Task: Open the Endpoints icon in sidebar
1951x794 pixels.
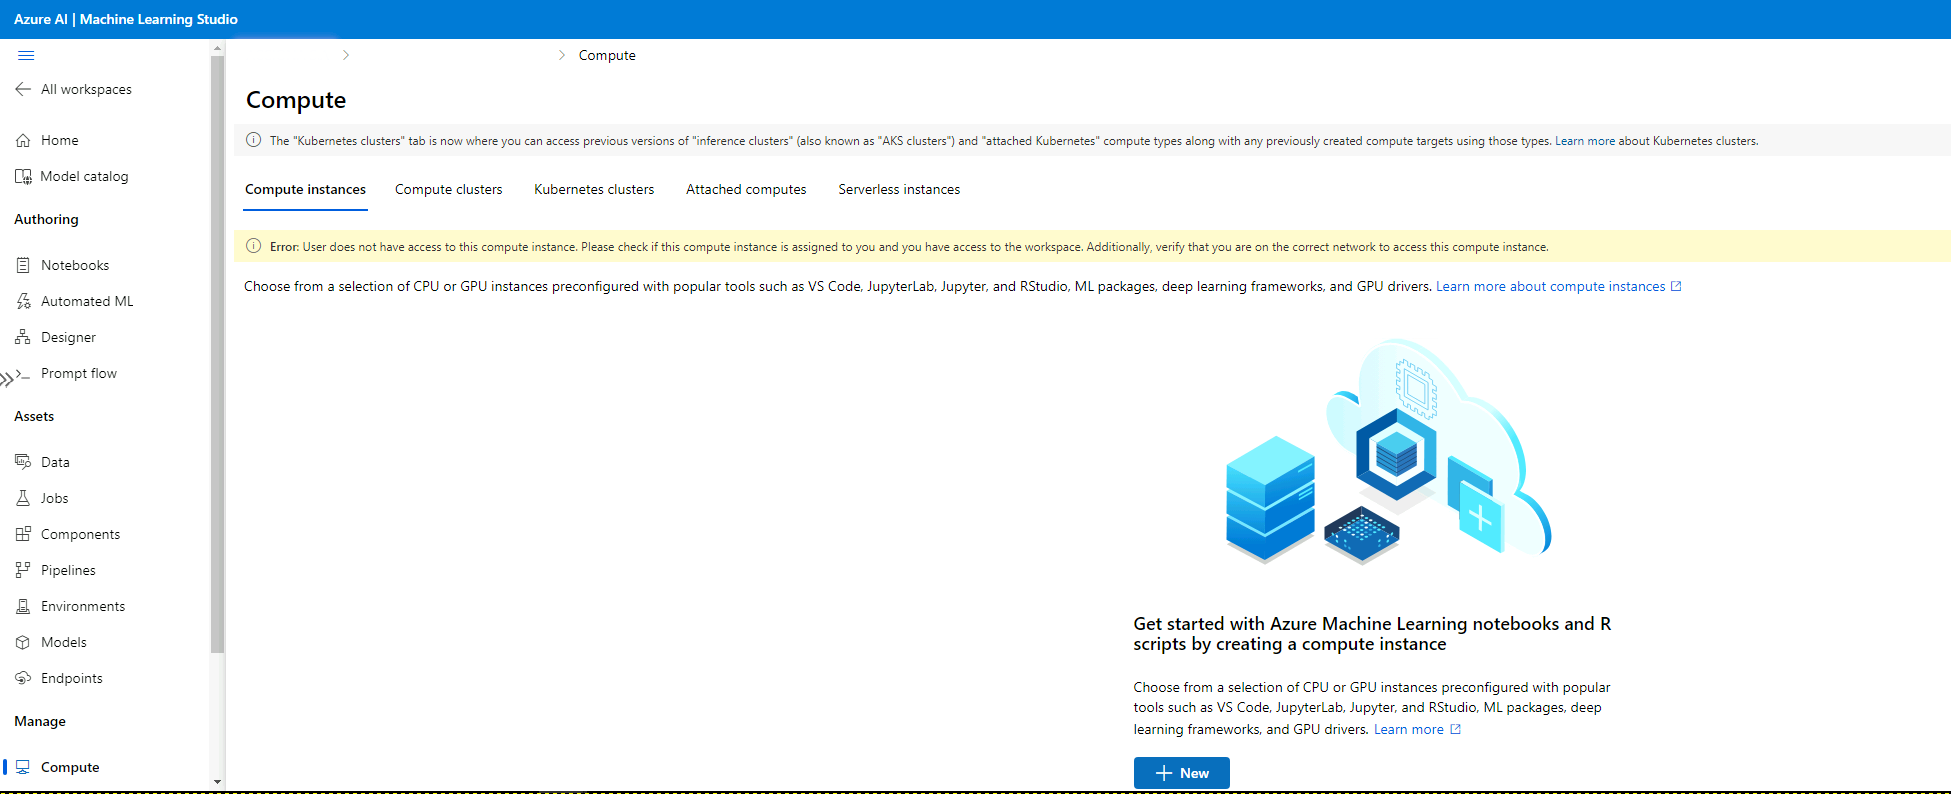Action: click(x=23, y=678)
